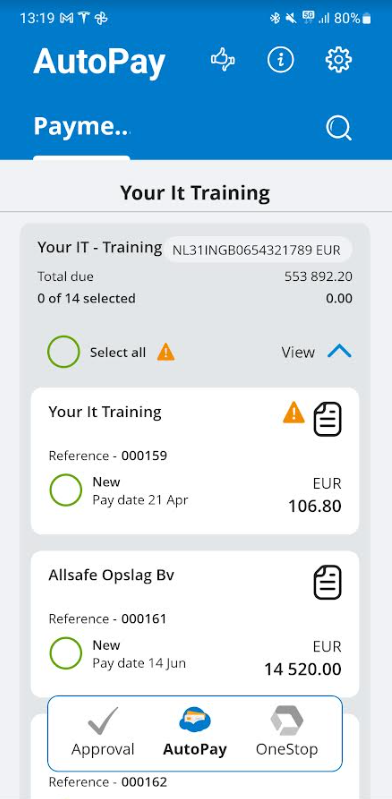Screen dimensions: 392x799
Task: Open the info icon in header
Action: pos(281,60)
